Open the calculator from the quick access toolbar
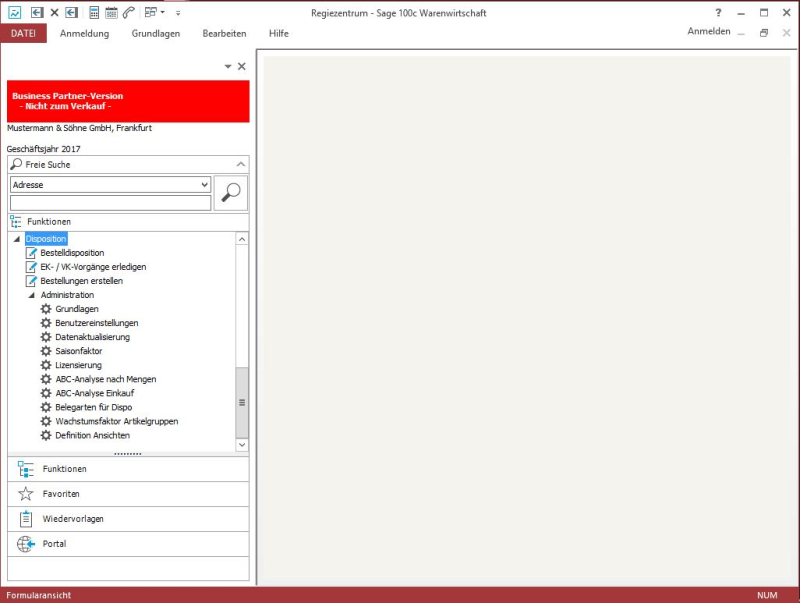Viewport: 800px width, 603px height. (94, 13)
